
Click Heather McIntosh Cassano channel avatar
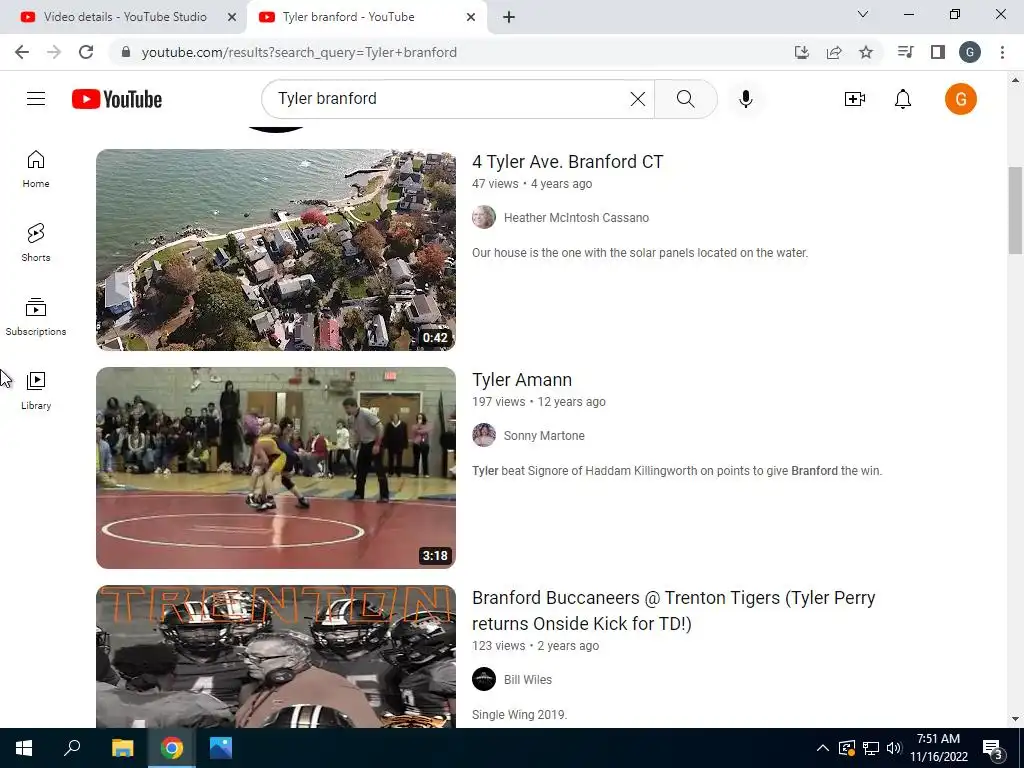[x=484, y=217]
